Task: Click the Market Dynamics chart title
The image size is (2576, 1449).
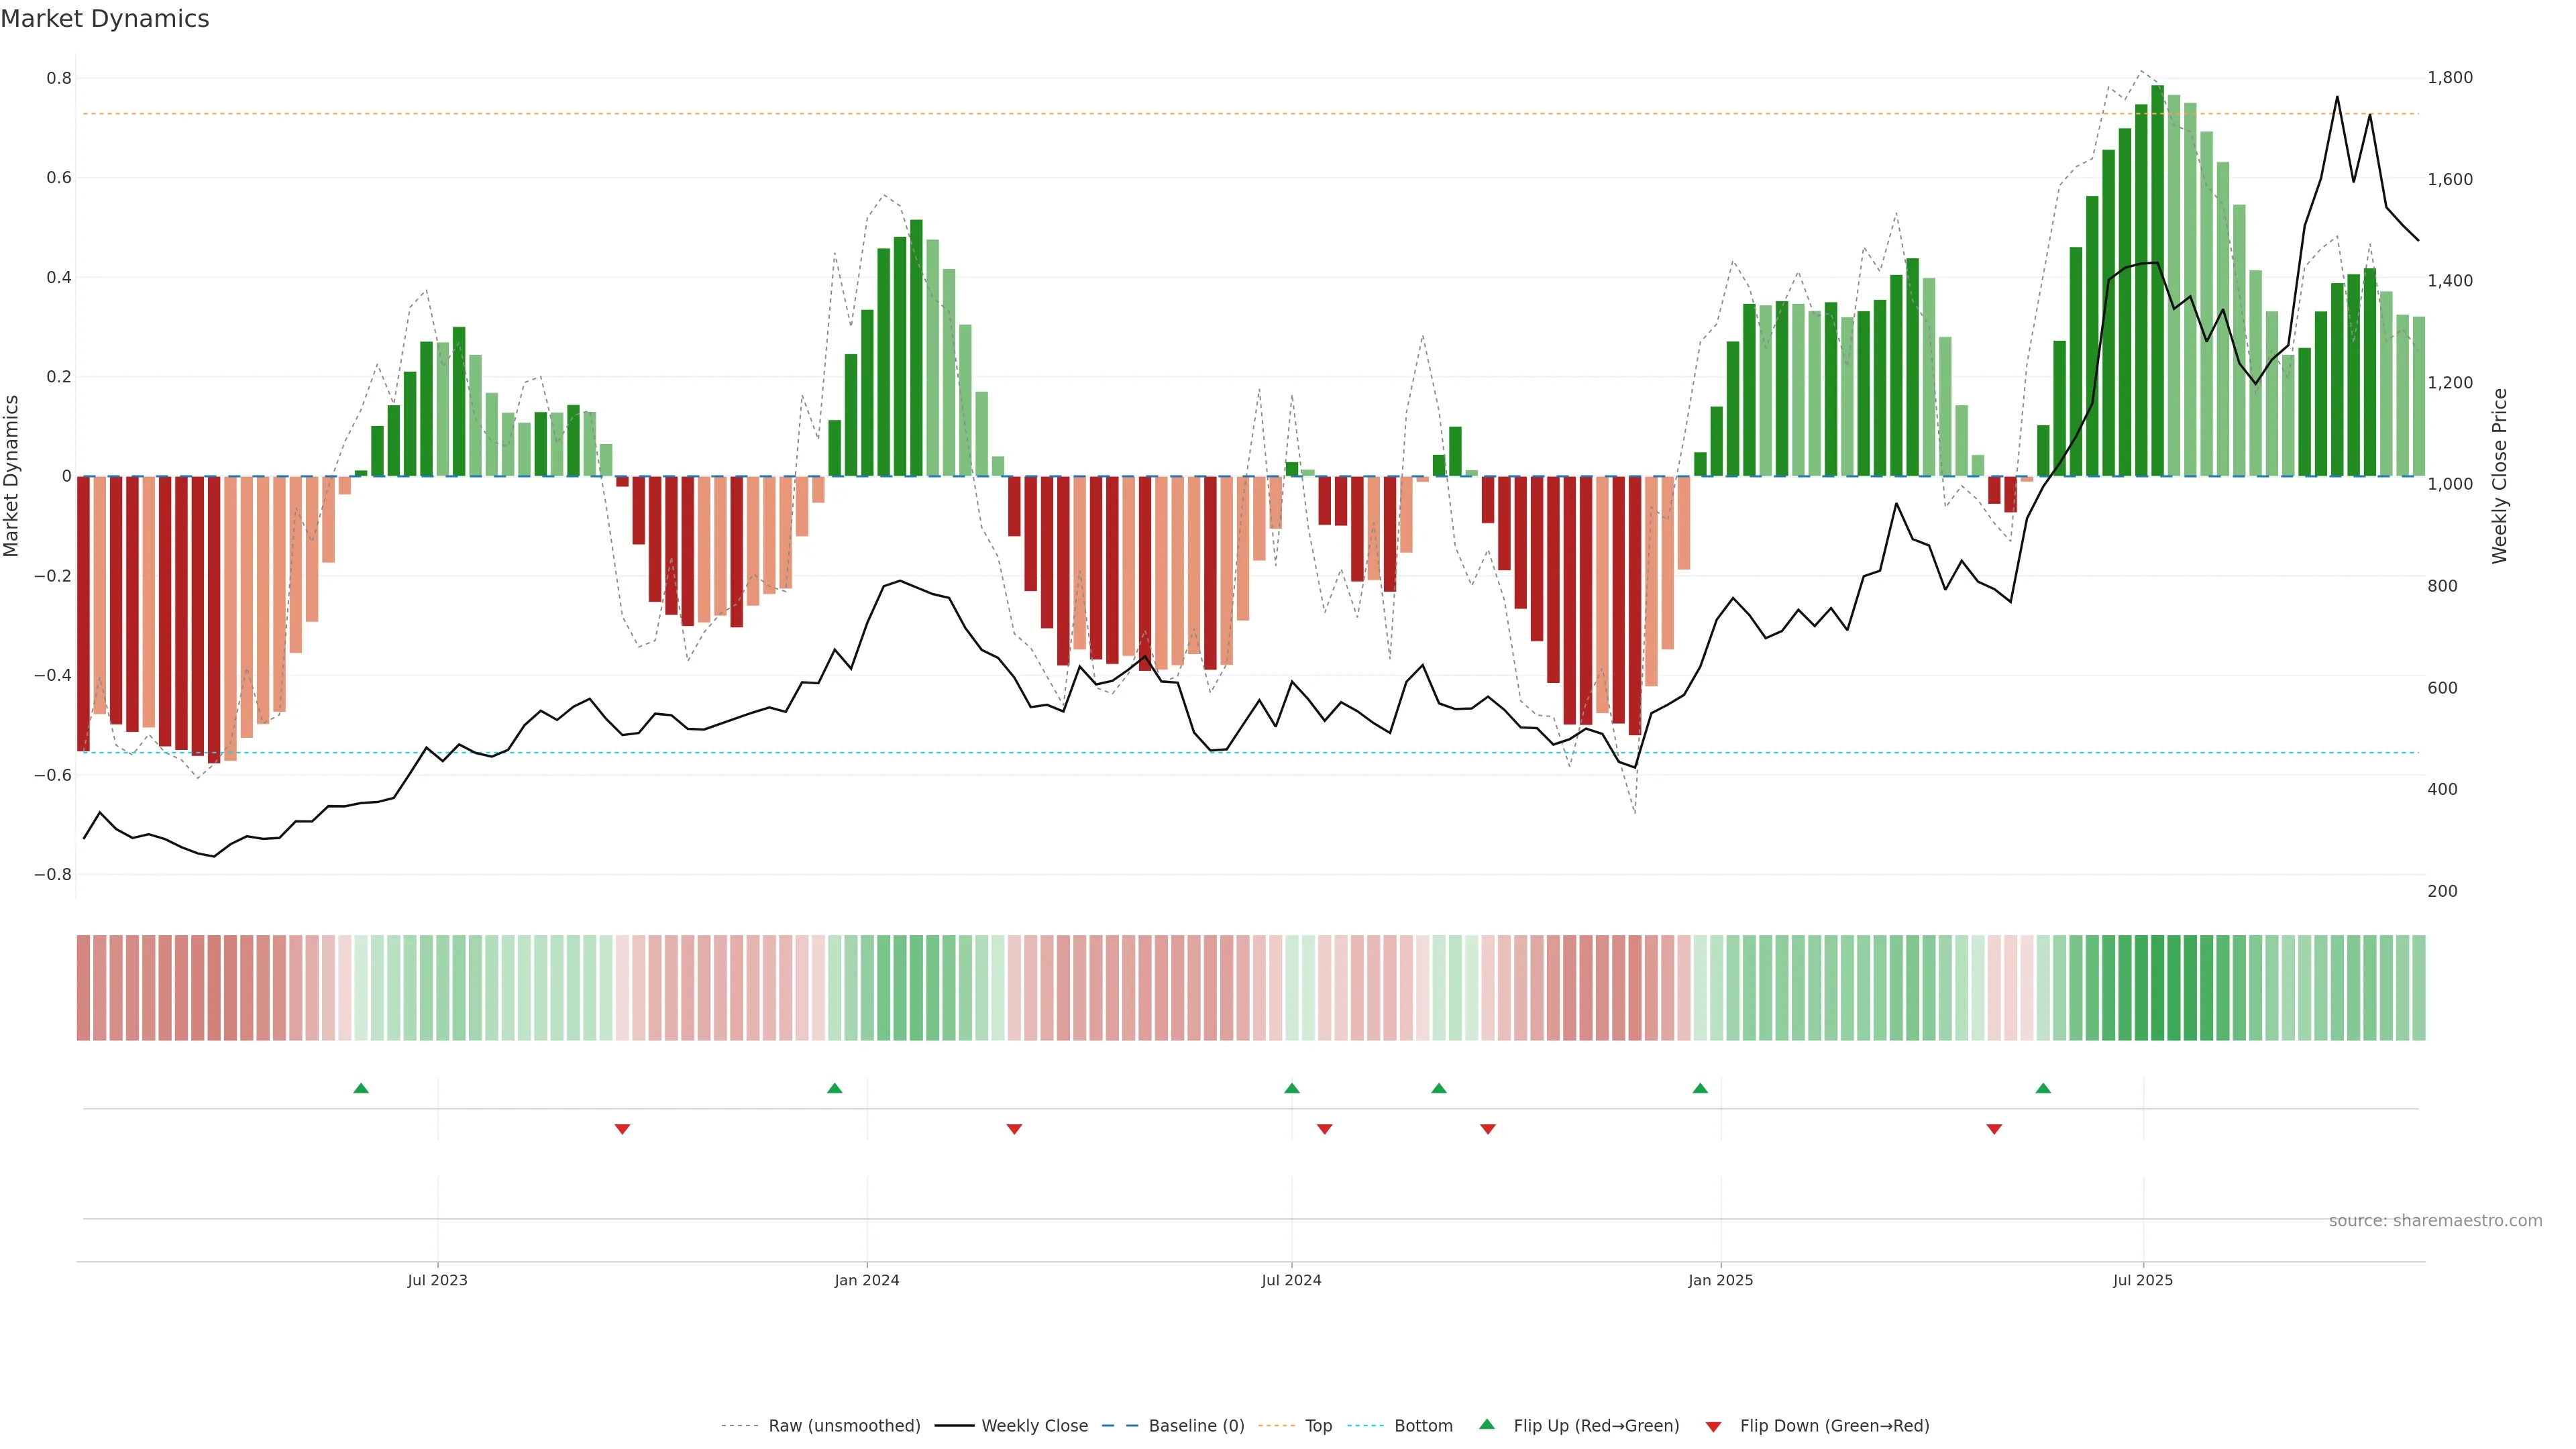Action: point(105,19)
